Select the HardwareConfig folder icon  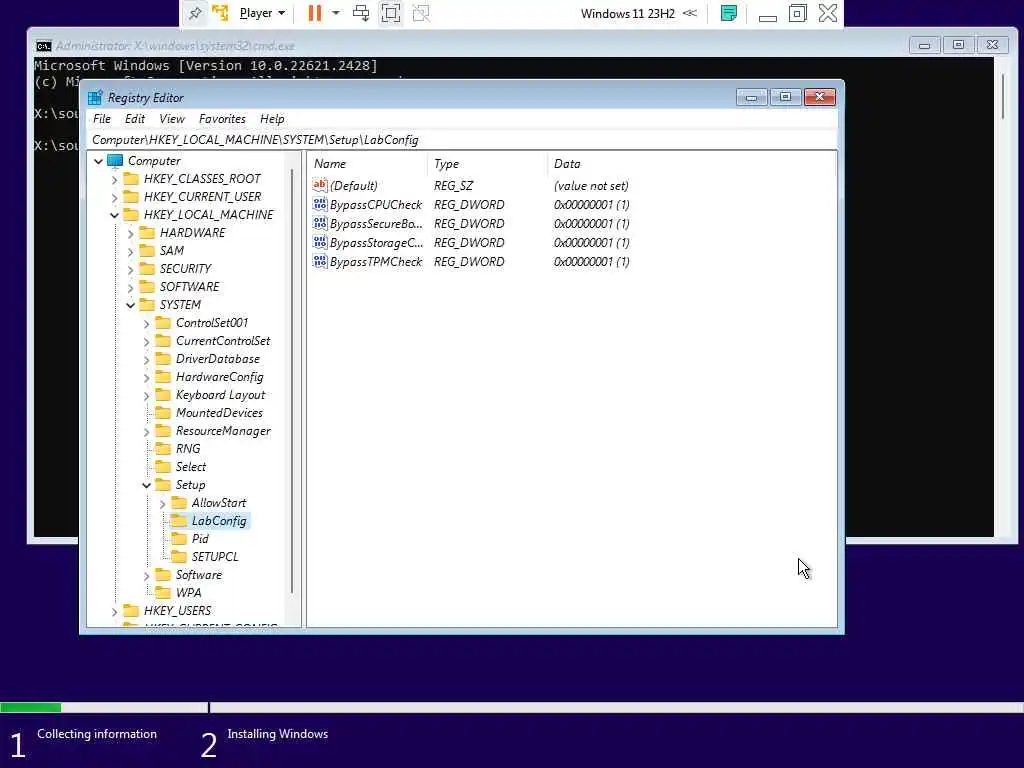[163, 377]
